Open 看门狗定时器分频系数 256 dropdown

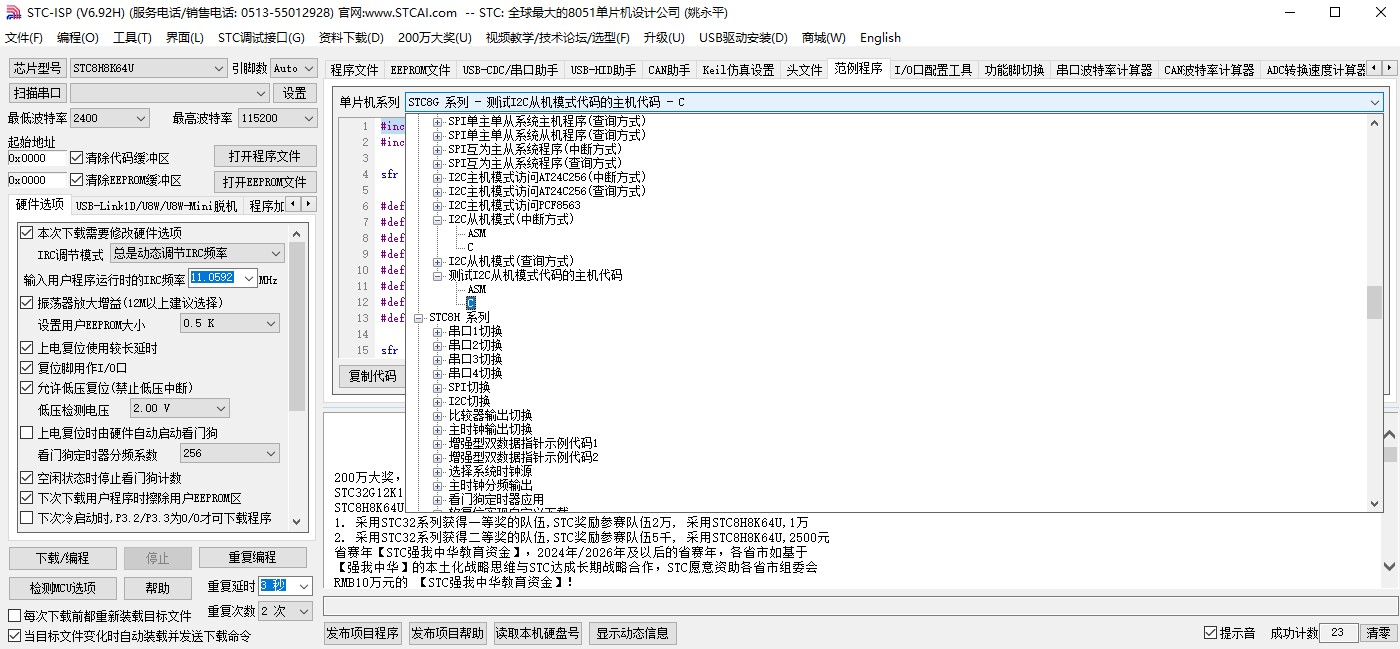click(271, 454)
